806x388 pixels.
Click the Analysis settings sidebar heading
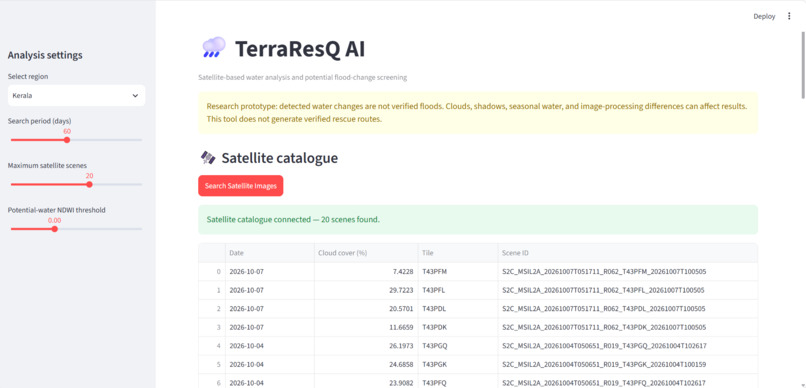tap(45, 55)
